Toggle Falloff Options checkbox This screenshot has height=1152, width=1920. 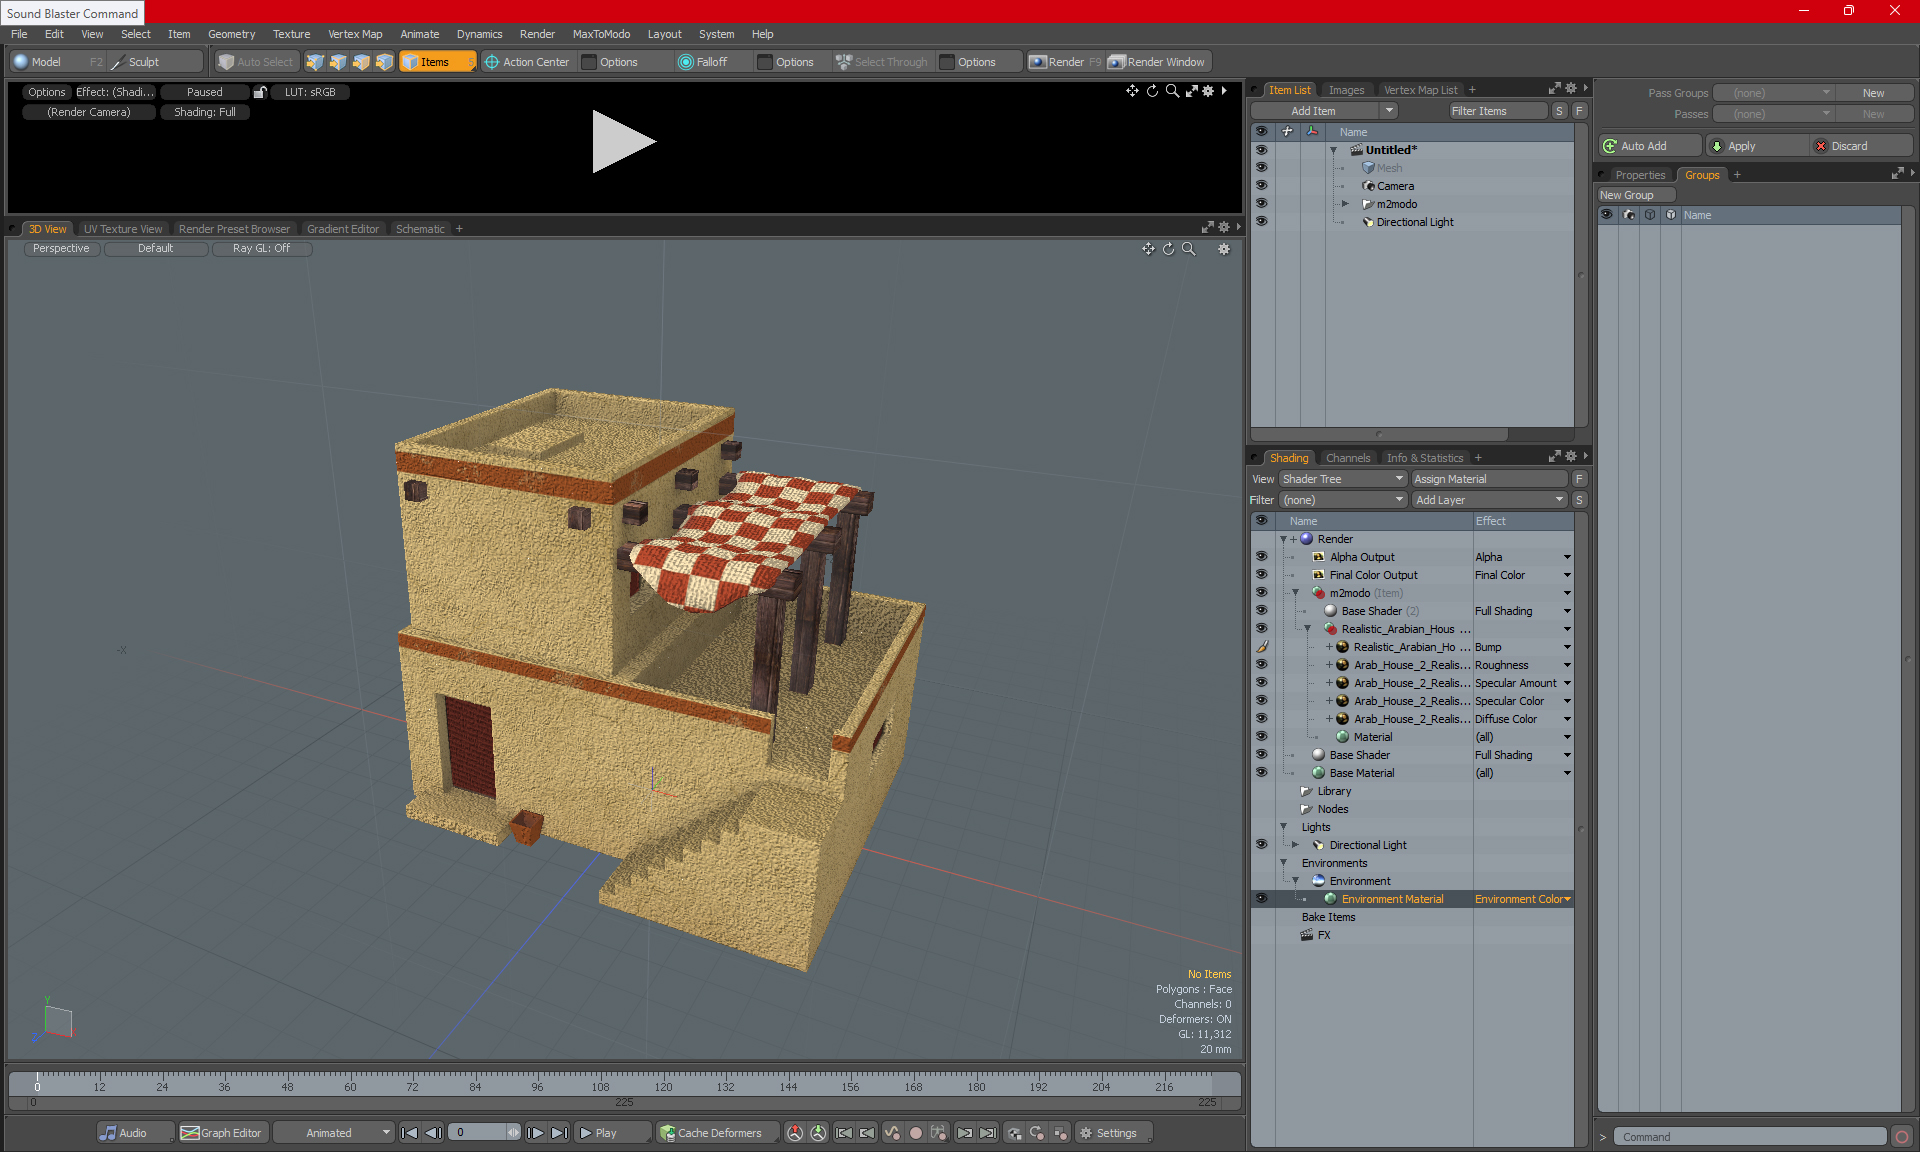(765, 62)
